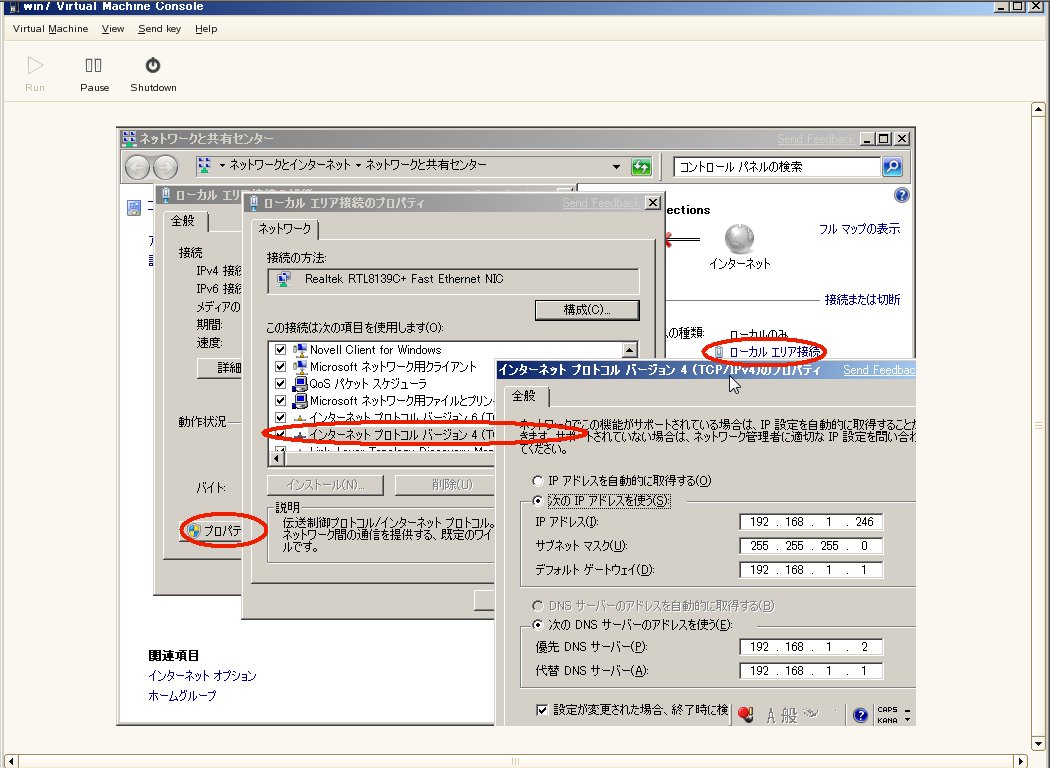Image resolution: width=1050 pixels, height=768 pixels.
Task: Select インターネット プロトコル バージョン 4 item
Action: (400, 435)
